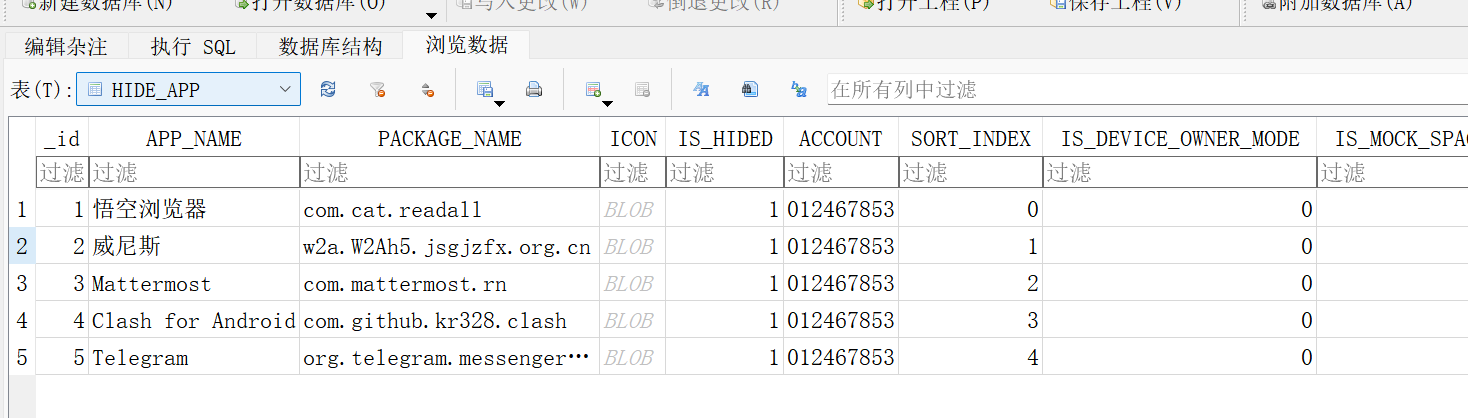This screenshot has width=1468, height=418.
Task: Save table as currently displayed icon
Action: click(485, 89)
